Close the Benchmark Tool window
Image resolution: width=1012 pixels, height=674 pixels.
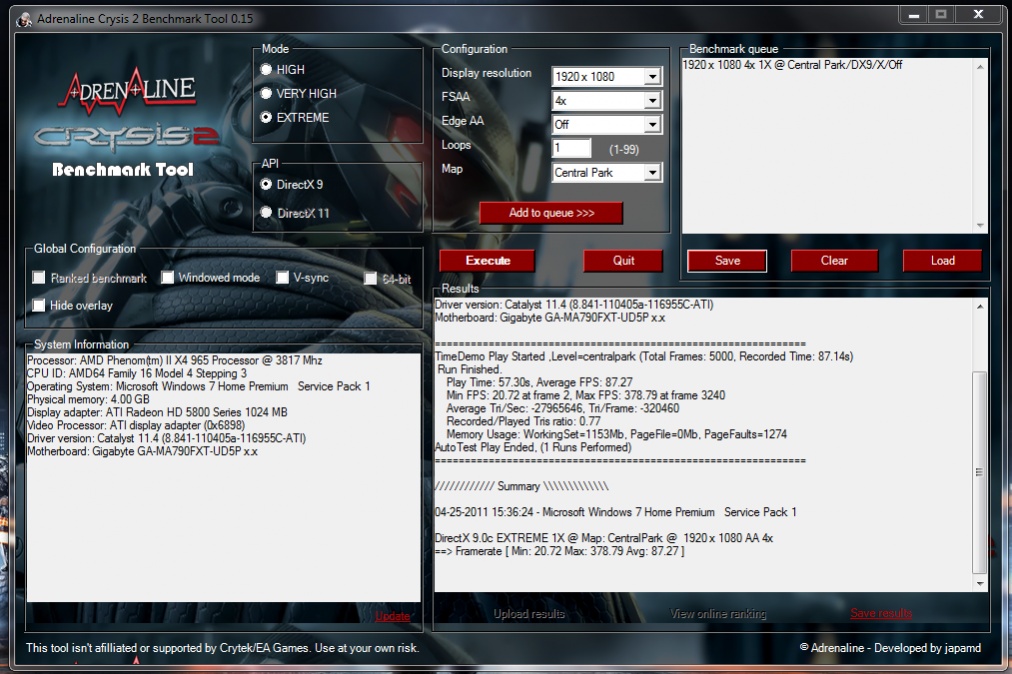[x=978, y=14]
